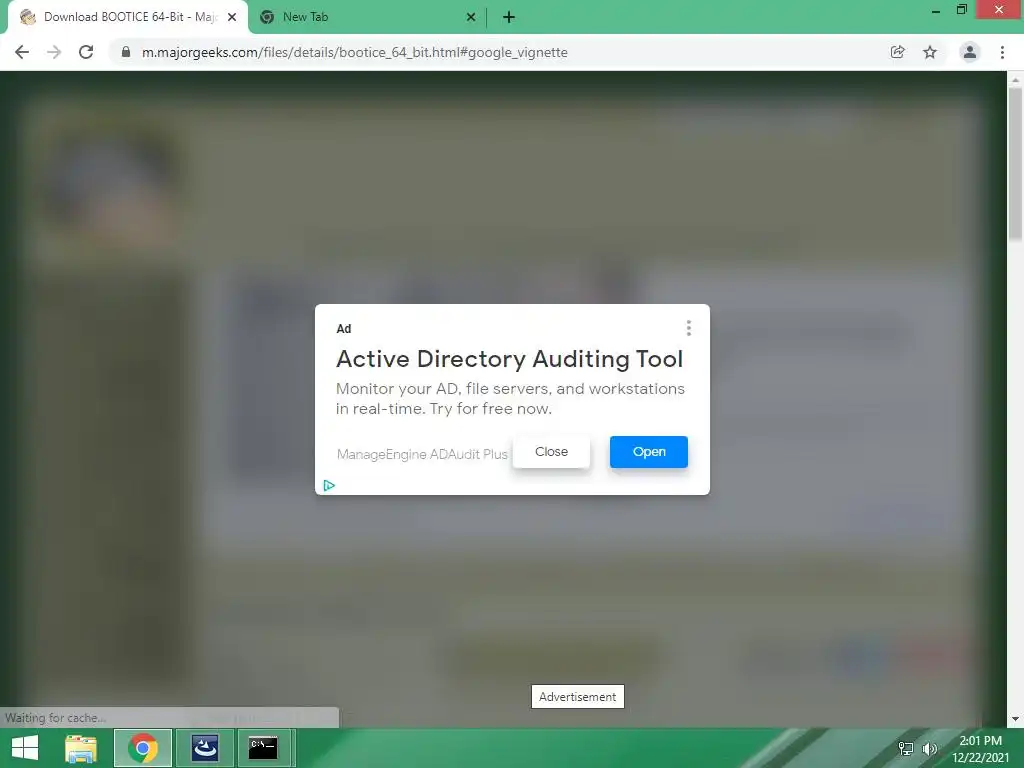The height and width of the screenshot is (768, 1024).
Task: Click the blue Open ad button
Action: coord(648,452)
